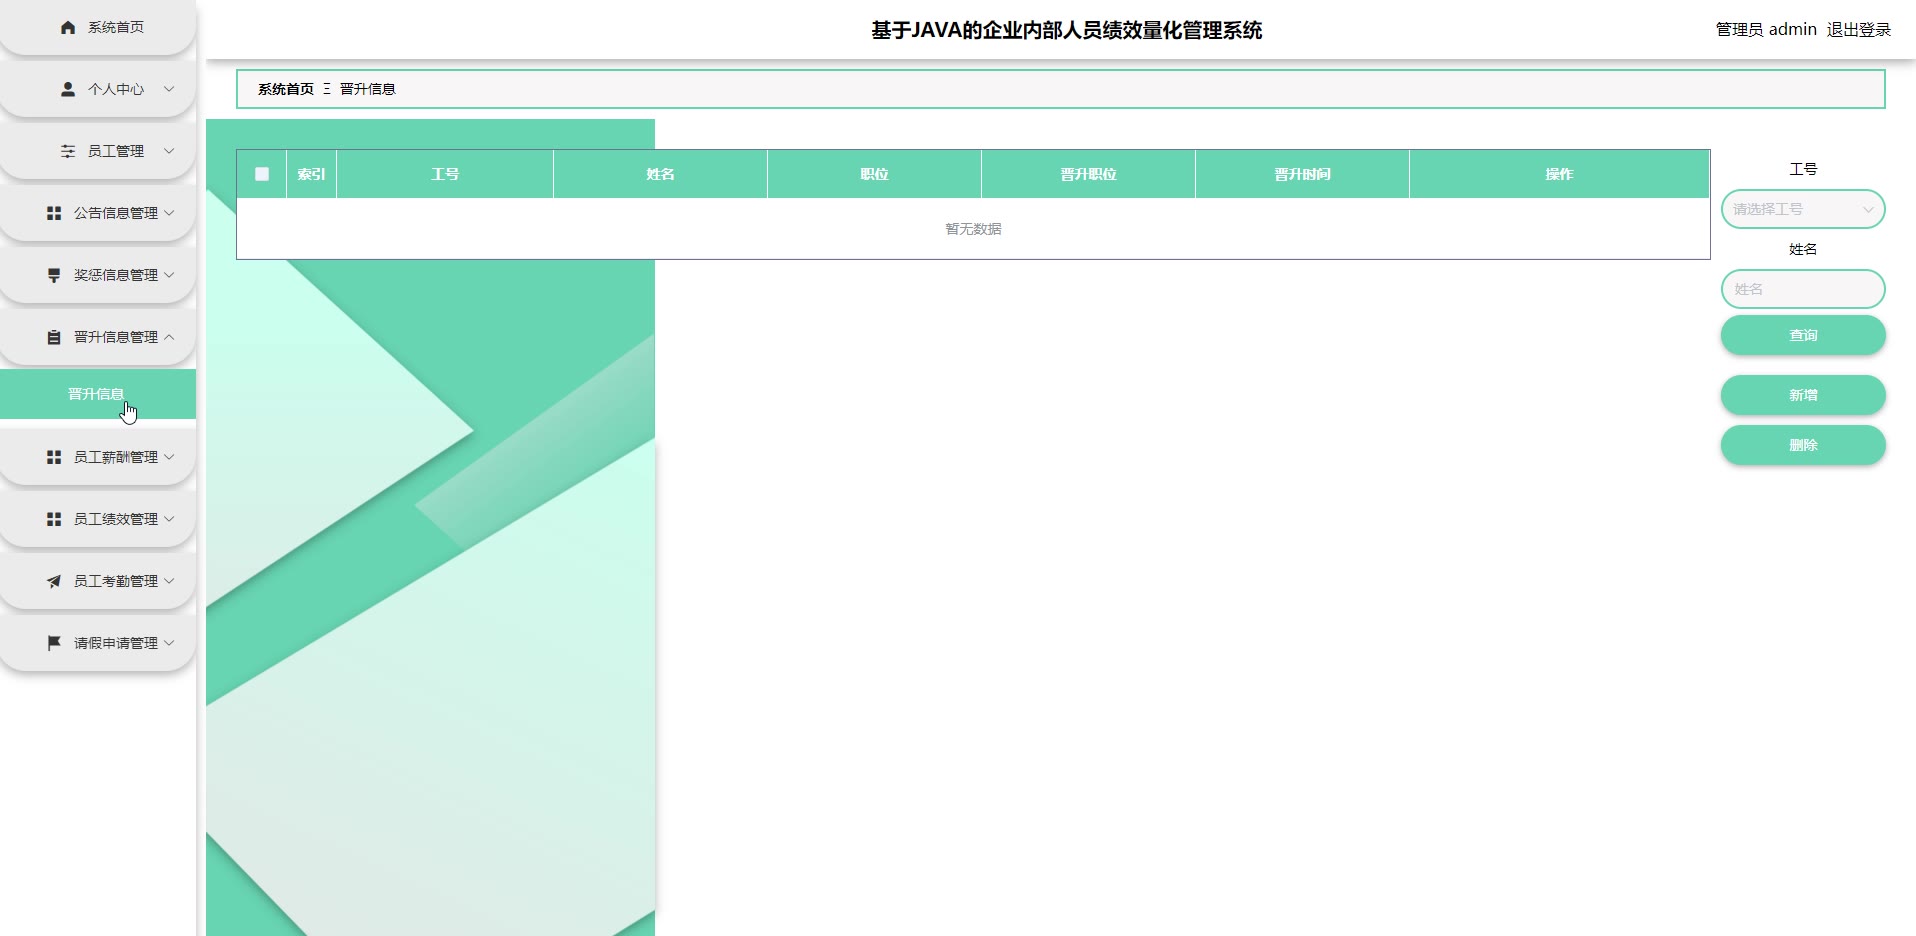The width and height of the screenshot is (1916, 936).
Task: Expand the 个人中心 chevron
Action: coord(169,89)
